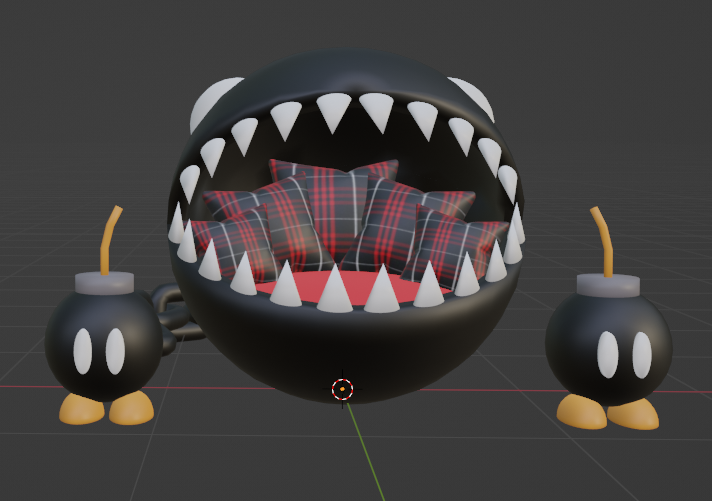Click the right Bob-omb's orange fuse
This screenshot has height=501, width=712.
(603, 242)
